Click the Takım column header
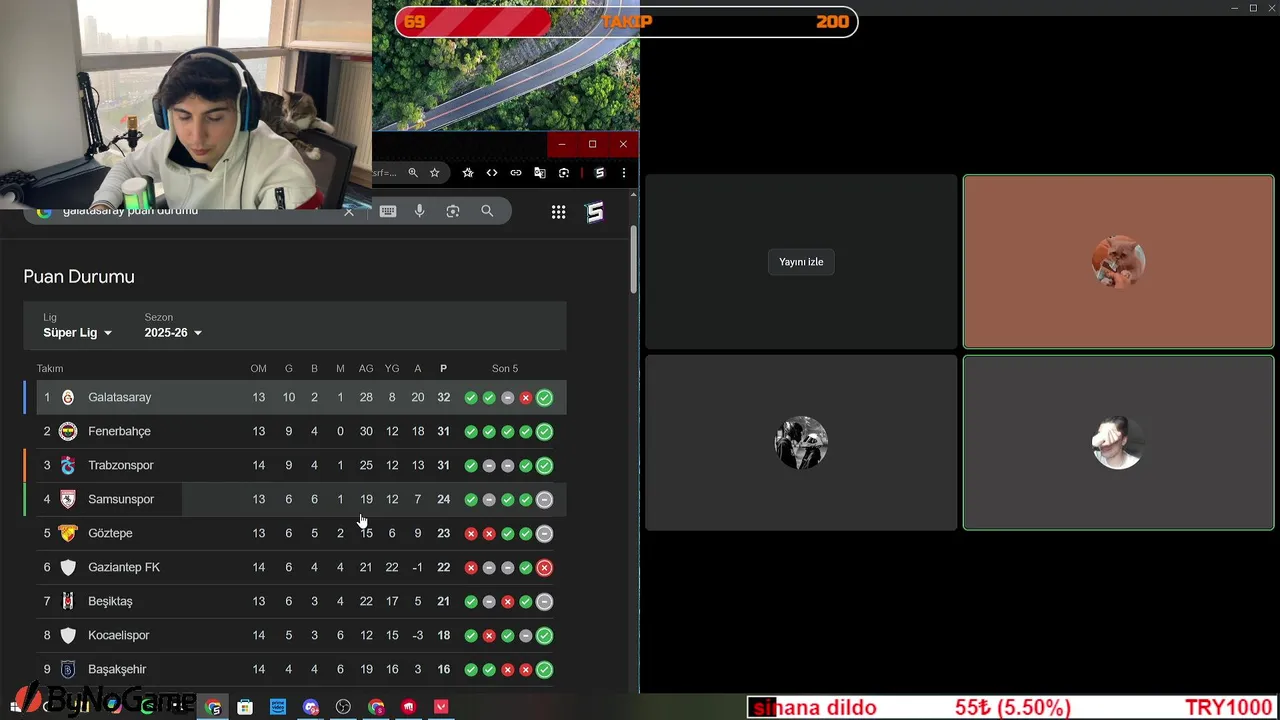Viewport: 1280px width, 720px height. pyautogui.click(x=50, y=369)
